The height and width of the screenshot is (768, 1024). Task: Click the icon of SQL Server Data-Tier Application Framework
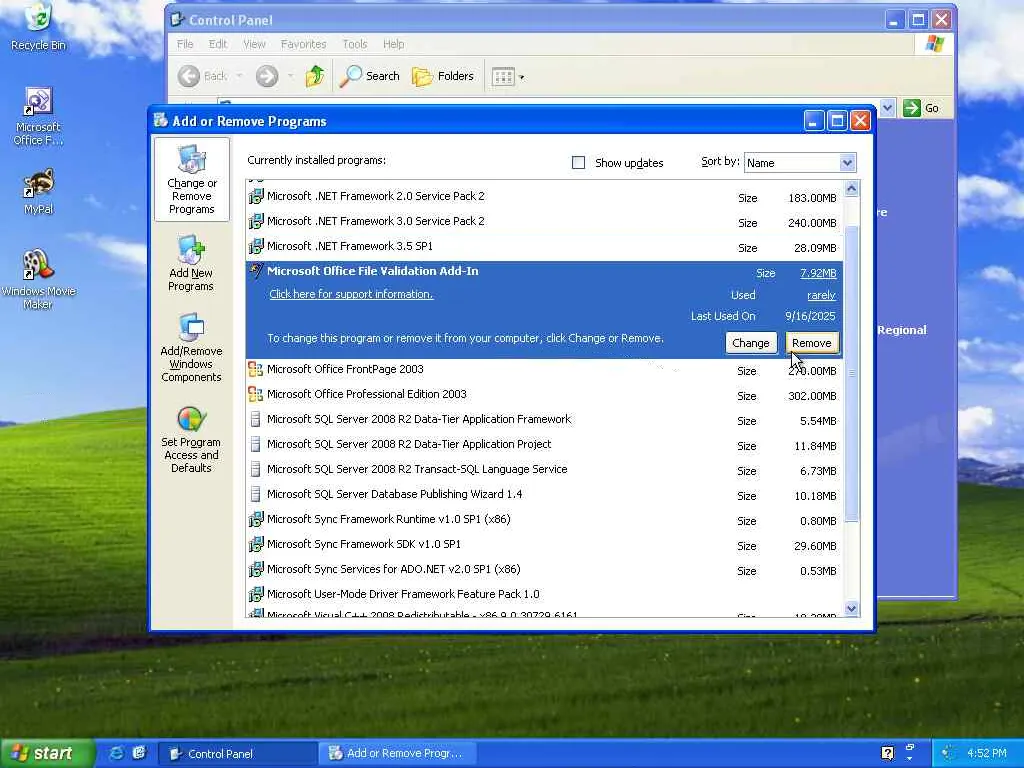[255, 419]
